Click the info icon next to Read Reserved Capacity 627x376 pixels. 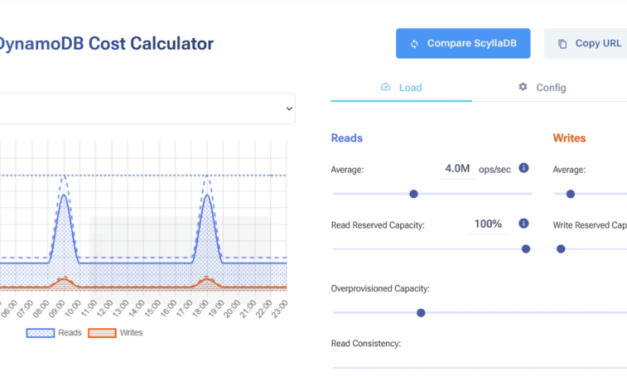[x=524, y=223]
